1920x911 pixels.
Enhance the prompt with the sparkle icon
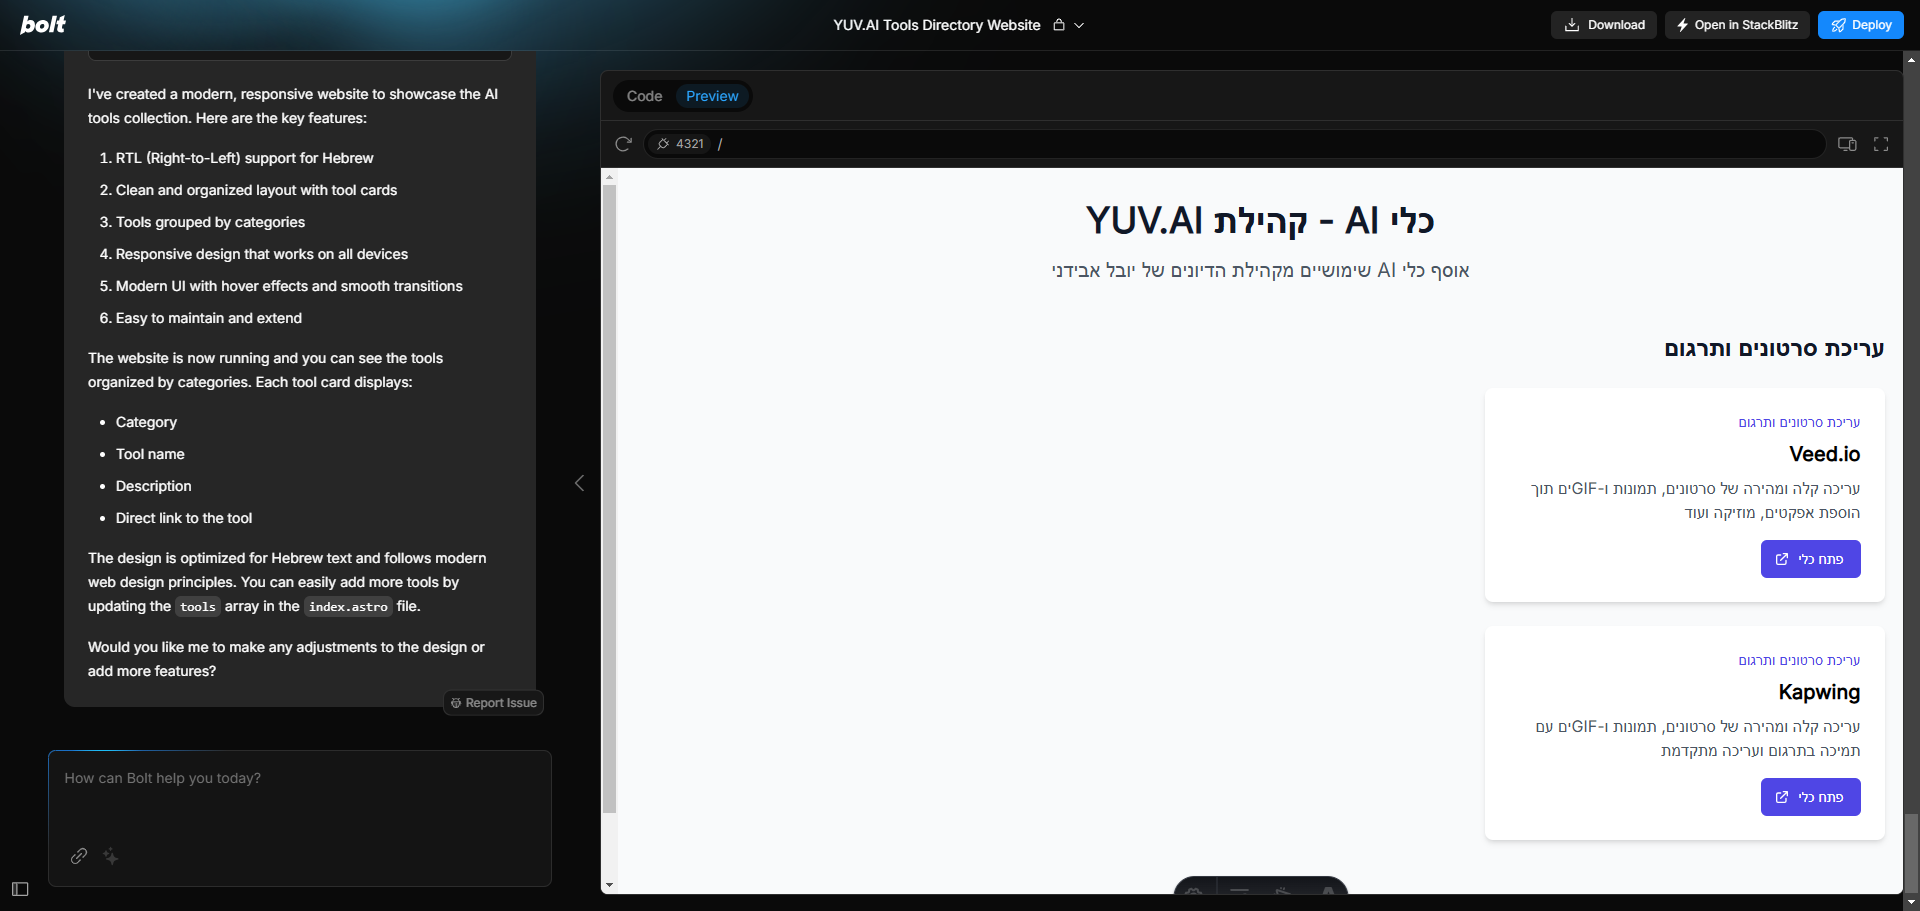(111, 856)
